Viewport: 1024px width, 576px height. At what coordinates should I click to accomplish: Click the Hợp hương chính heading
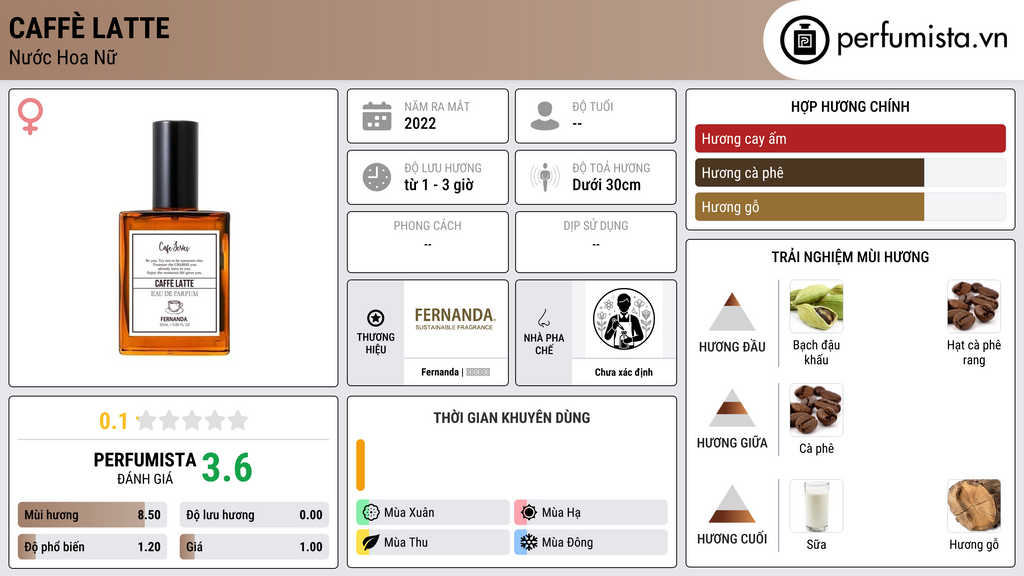pyautogui.click(x=850, y=106)
